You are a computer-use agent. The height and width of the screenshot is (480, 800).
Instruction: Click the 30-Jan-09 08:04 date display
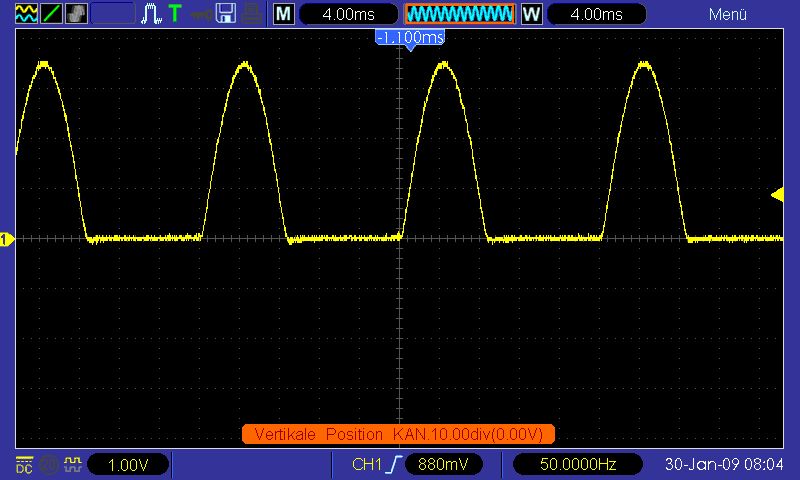pos(724,464)
